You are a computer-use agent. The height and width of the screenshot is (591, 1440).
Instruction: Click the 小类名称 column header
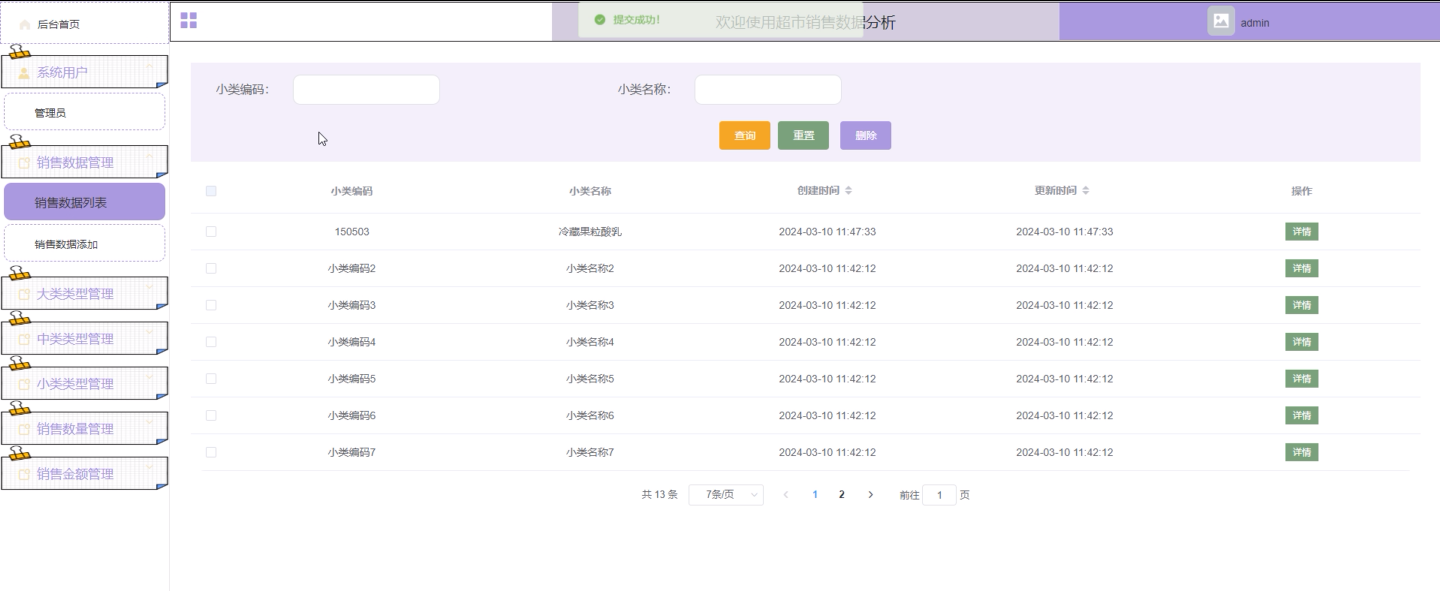(590, 191)
